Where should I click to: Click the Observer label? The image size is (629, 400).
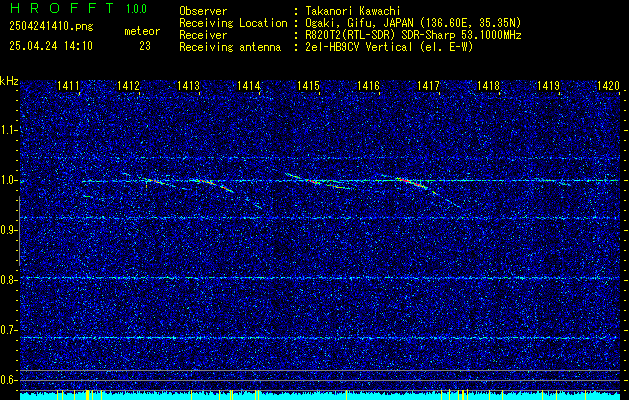click(x=203, y=11)
